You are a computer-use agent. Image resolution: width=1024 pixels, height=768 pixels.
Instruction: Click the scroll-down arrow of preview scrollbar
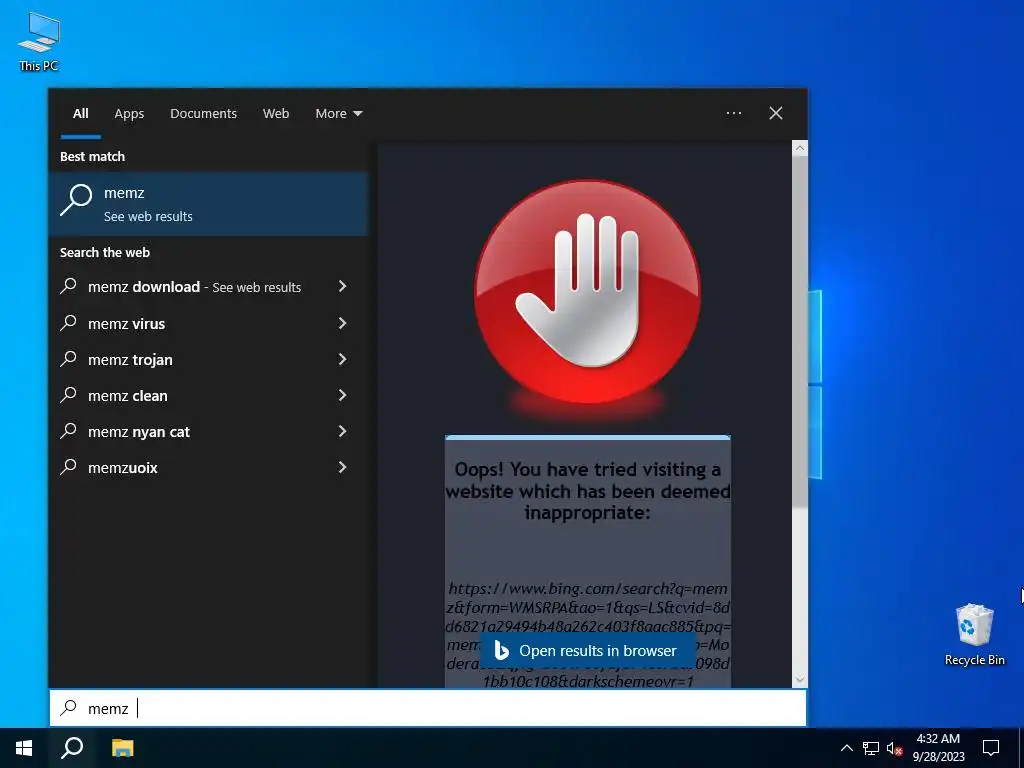[799, 680]
